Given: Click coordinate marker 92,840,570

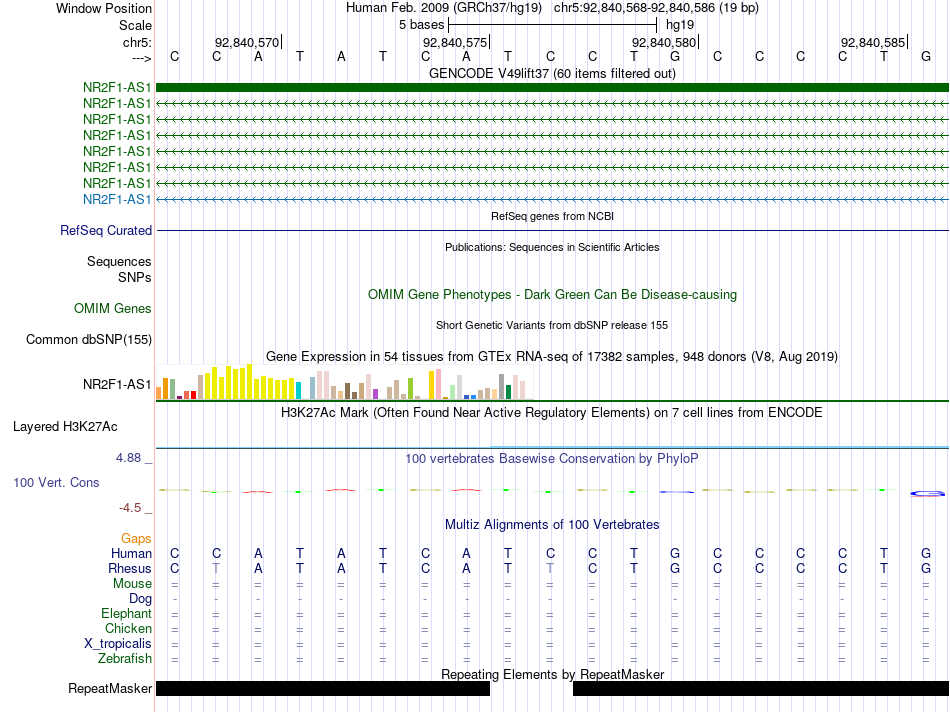Looking at the screenshot, I should coord(247,42).
